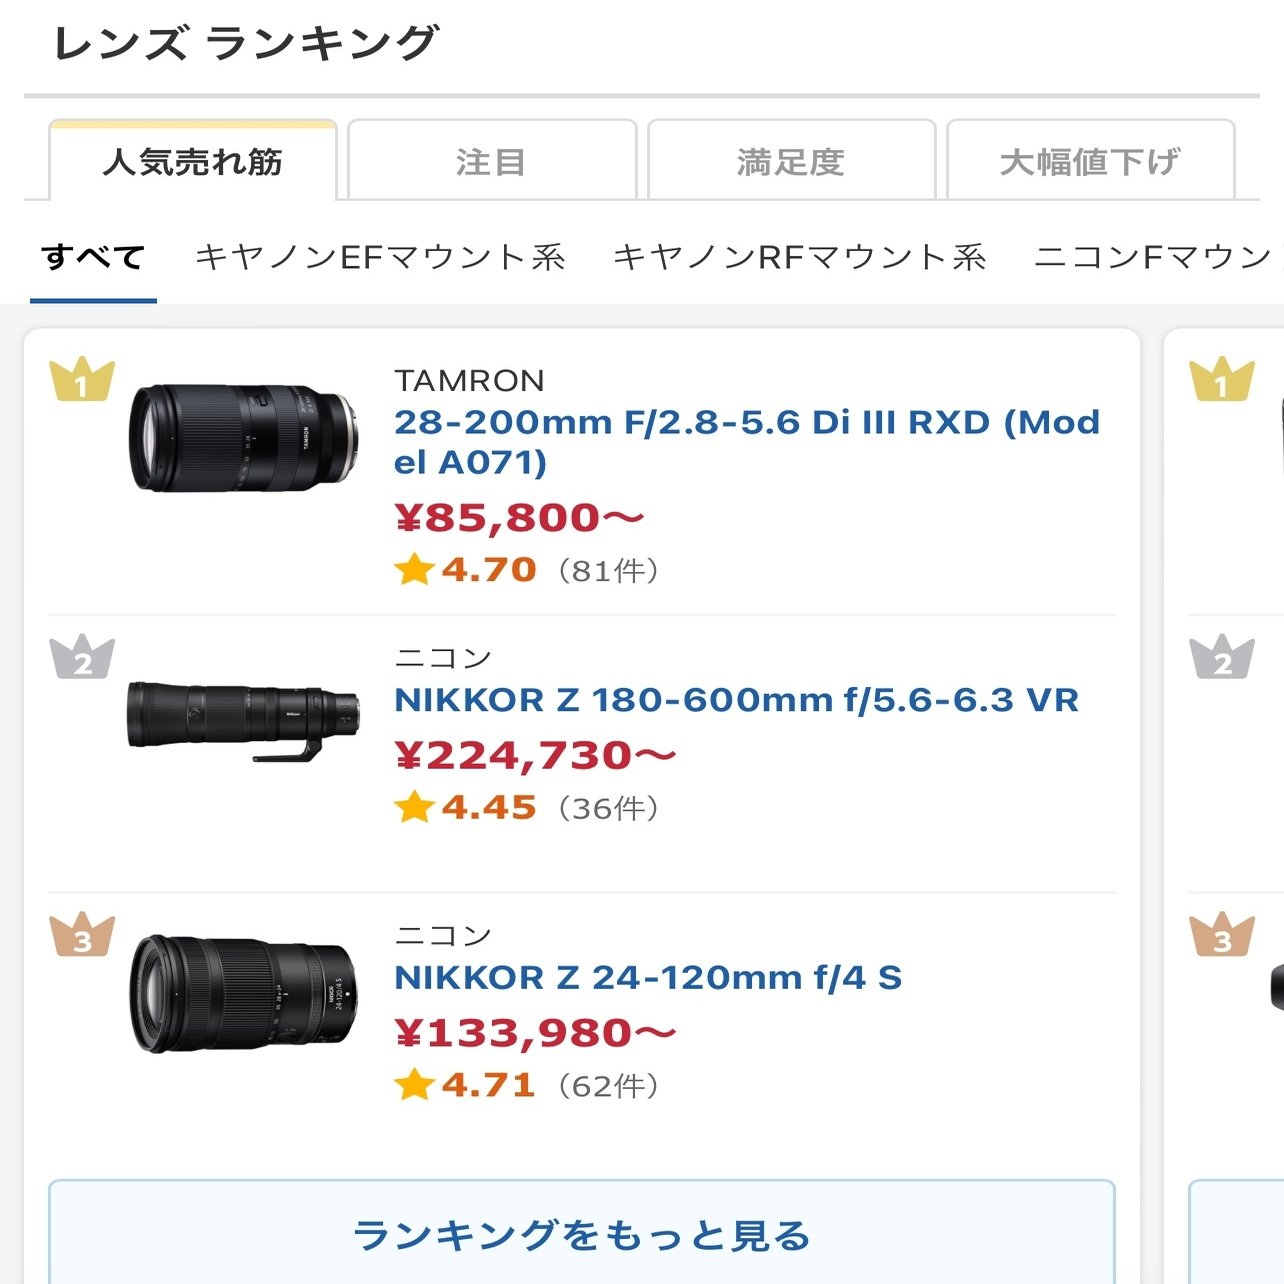
Task: Click the gold crown in the right card
Action: (1221, 379)
